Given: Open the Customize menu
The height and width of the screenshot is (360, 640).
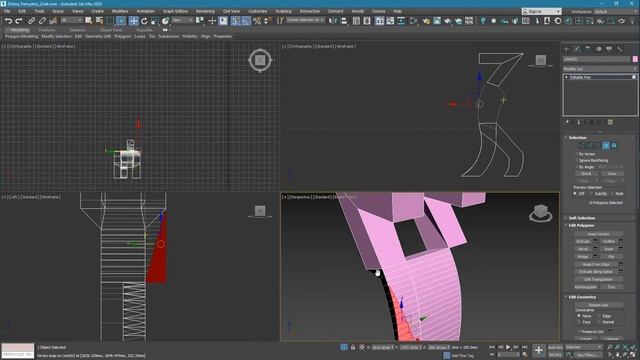Looking at the screenshot, I should pos(258,11).
